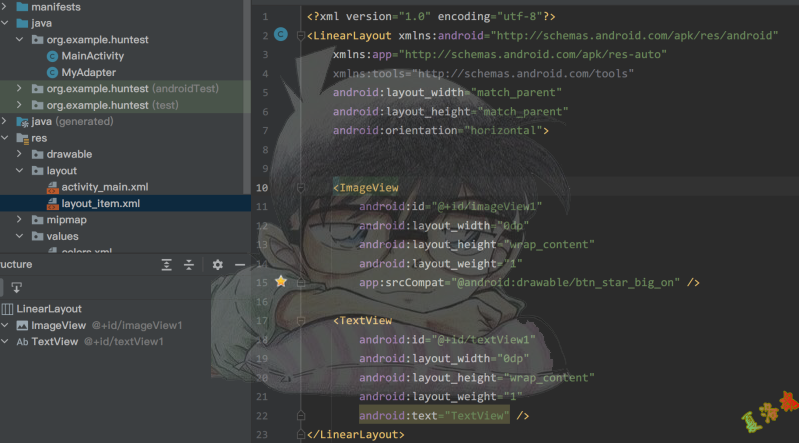Open the MyAdapter class file
Screen dimensions: 799x443
(88, 73)
